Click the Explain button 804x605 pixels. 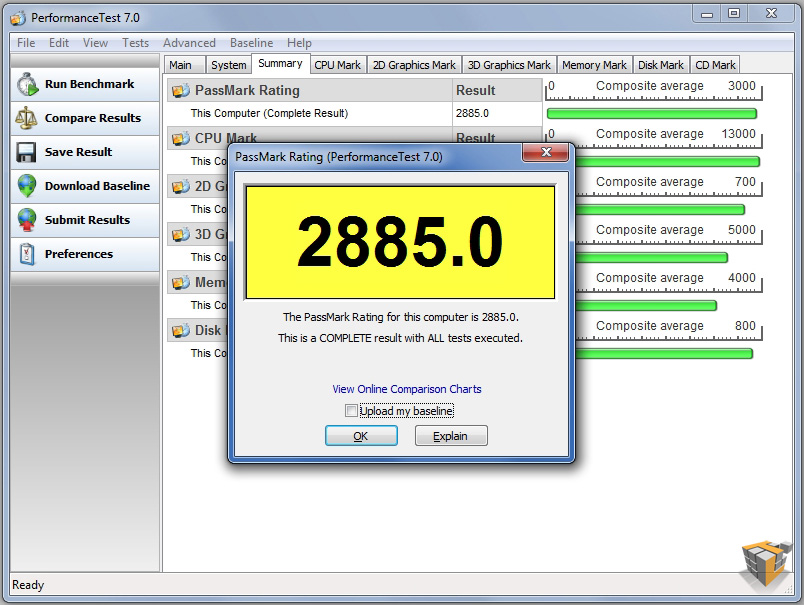[451, 436]
